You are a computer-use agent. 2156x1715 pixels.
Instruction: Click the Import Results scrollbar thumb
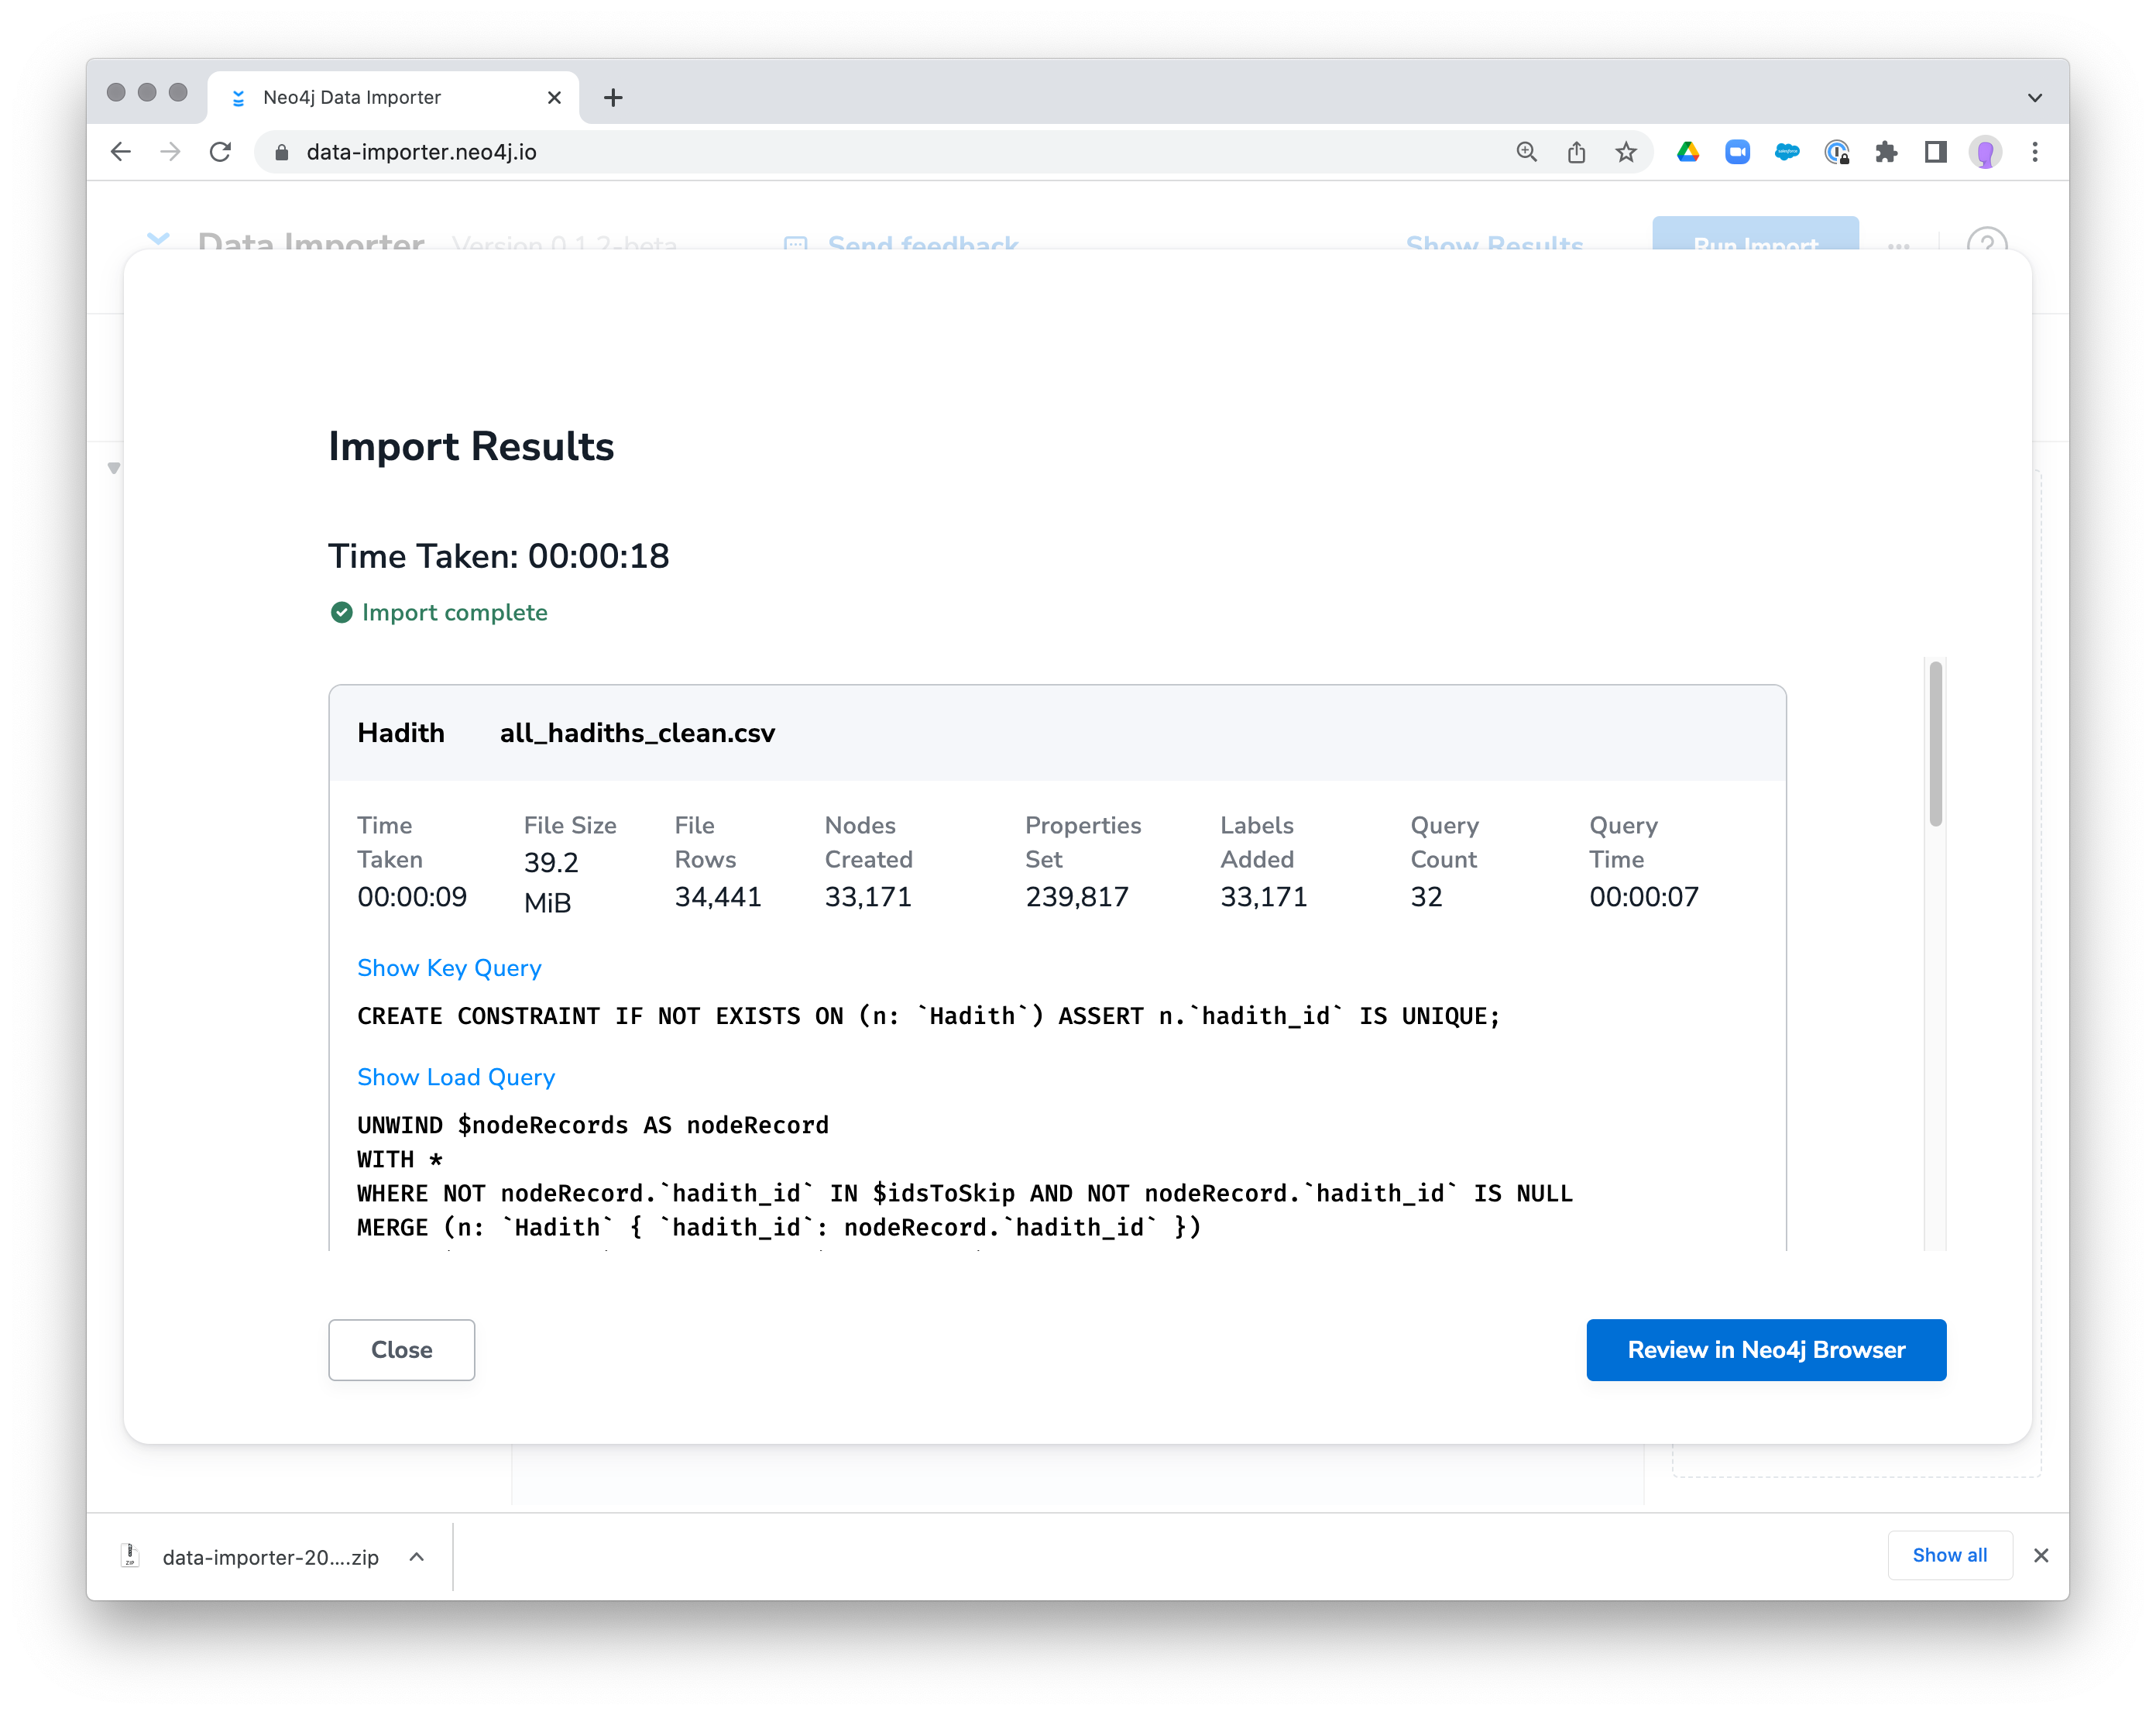pyautogui.click(x=1936, y=744)
